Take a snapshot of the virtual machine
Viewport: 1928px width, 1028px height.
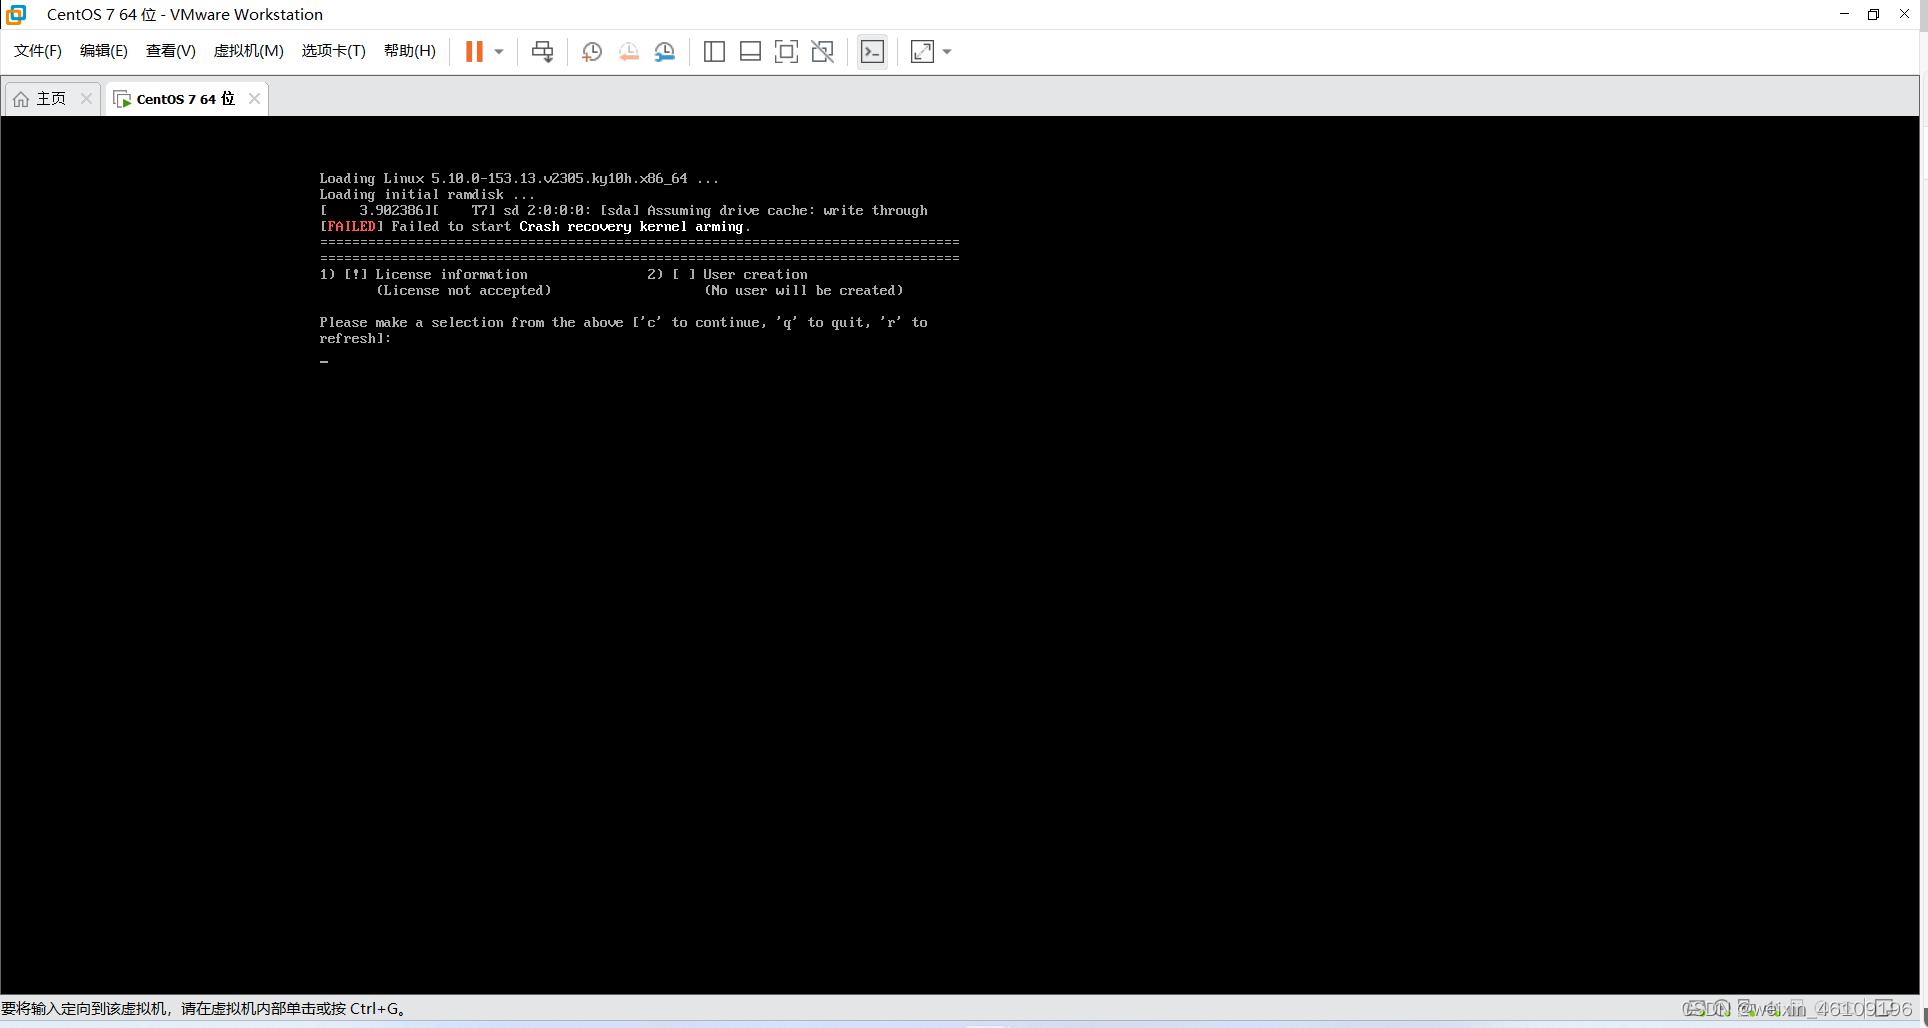[592, 52]
